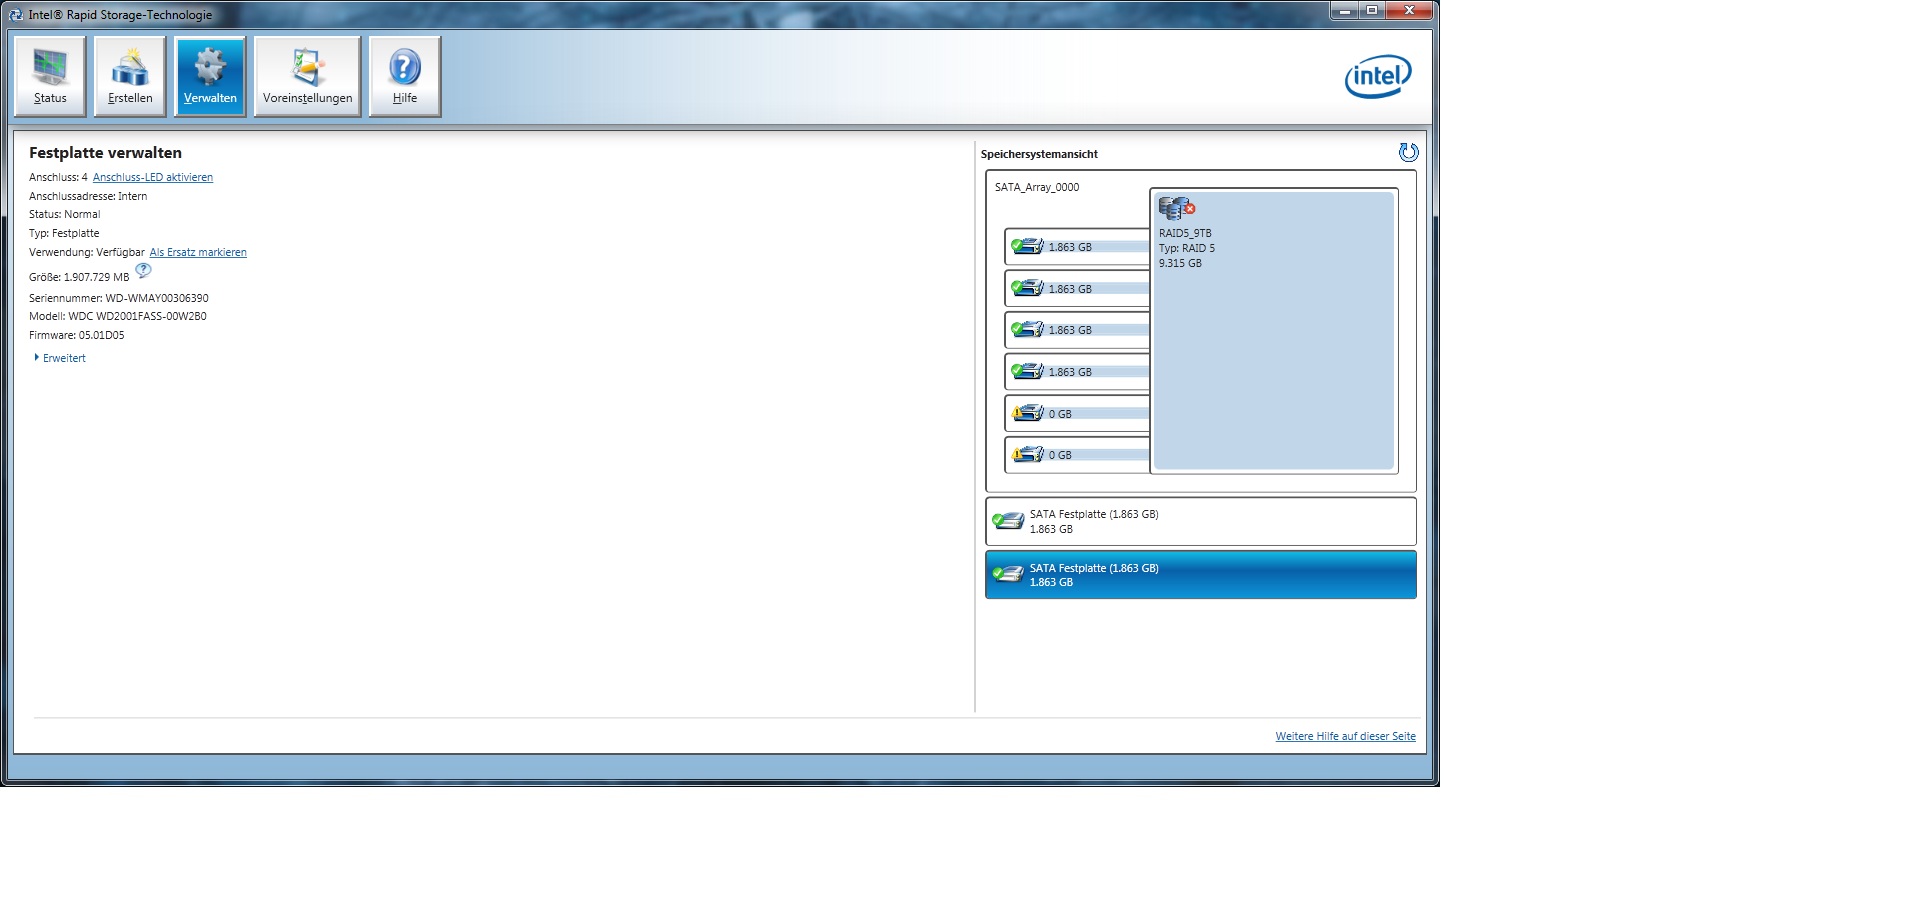Select the first 1.863 GB array disk
The height and width of the screenshot is (918, 1914).
1078,247
